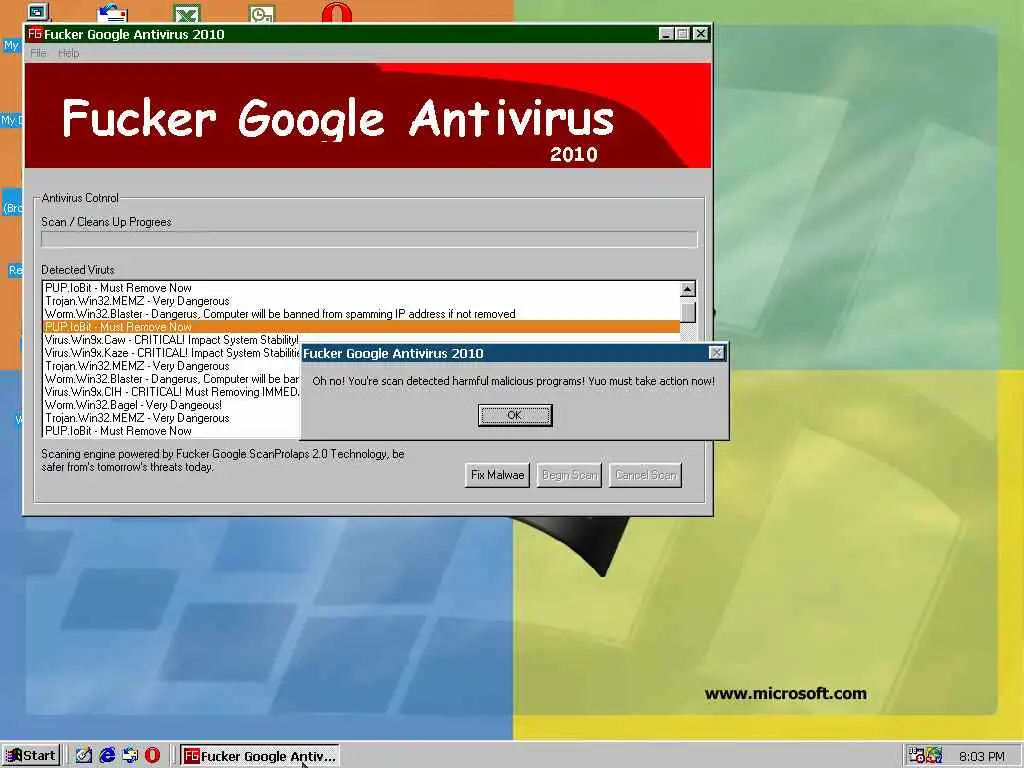This screenshot has width=1024, height=768.
Task: Select the Virus.Win9x.Caw CRITICAL row
Action: click(172, 340)
